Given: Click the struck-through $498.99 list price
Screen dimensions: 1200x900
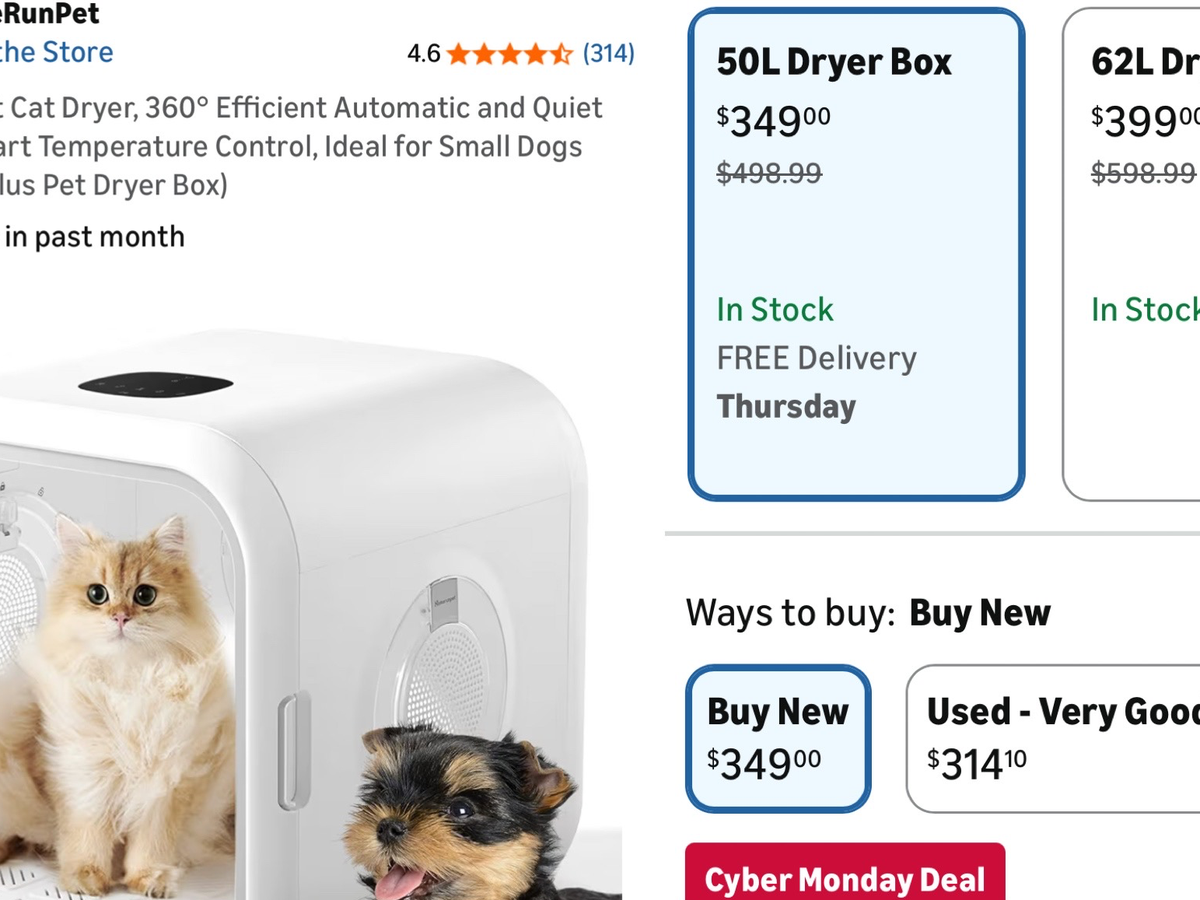Looking at the screenshot, I should (x=769, y=173).
